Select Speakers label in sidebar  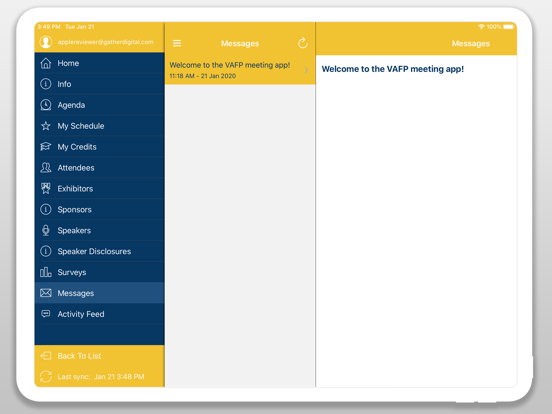(74, 231)
